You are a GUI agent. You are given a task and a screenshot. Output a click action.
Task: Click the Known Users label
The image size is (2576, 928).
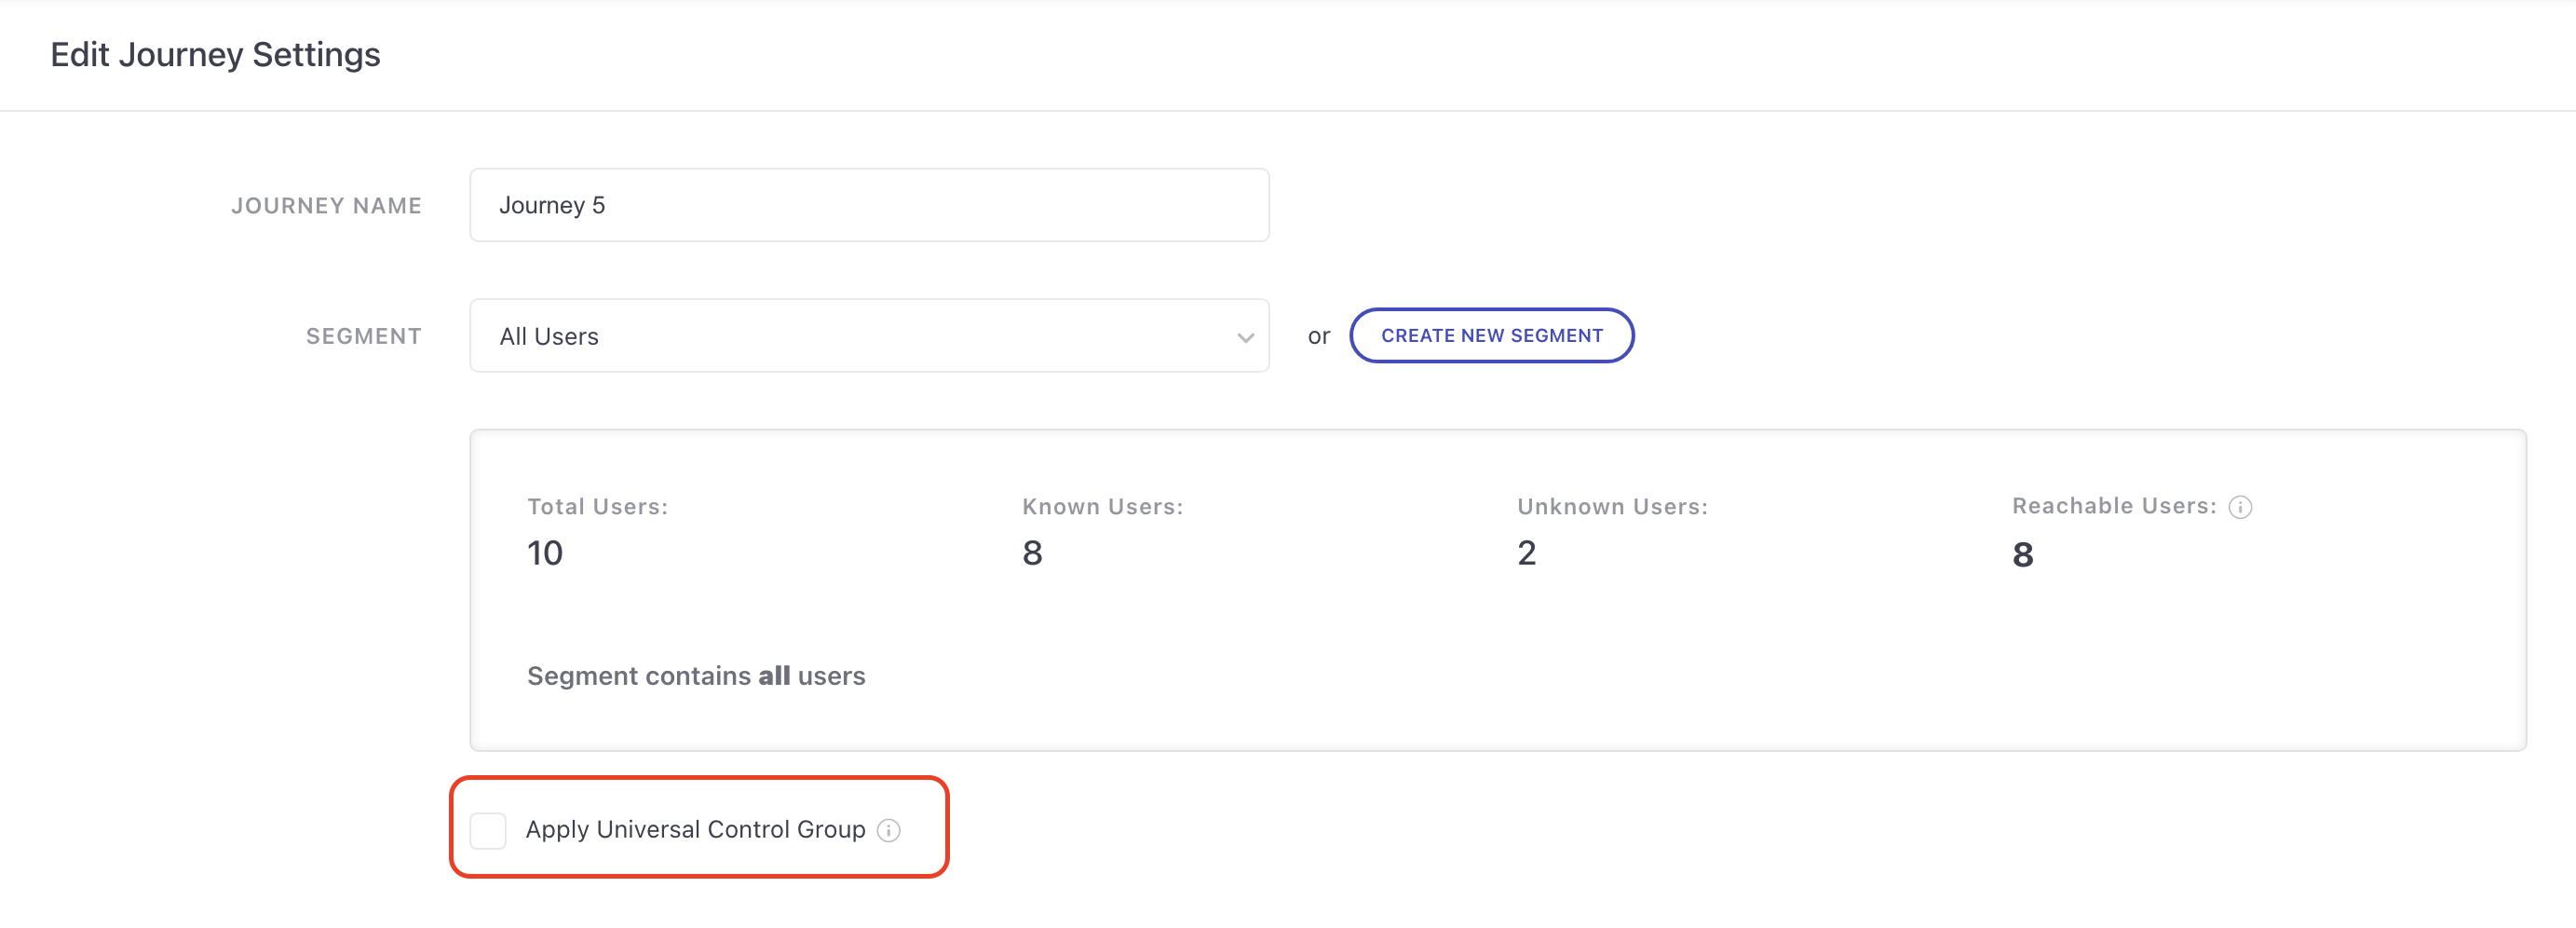(x=1102, y=507)
